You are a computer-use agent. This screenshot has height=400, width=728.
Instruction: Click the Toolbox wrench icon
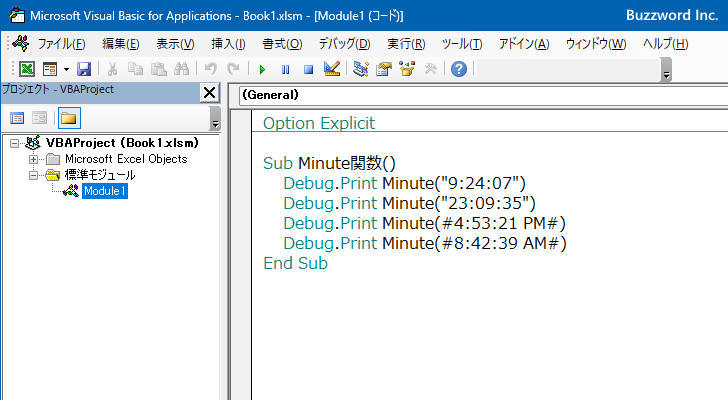[430, 69]
